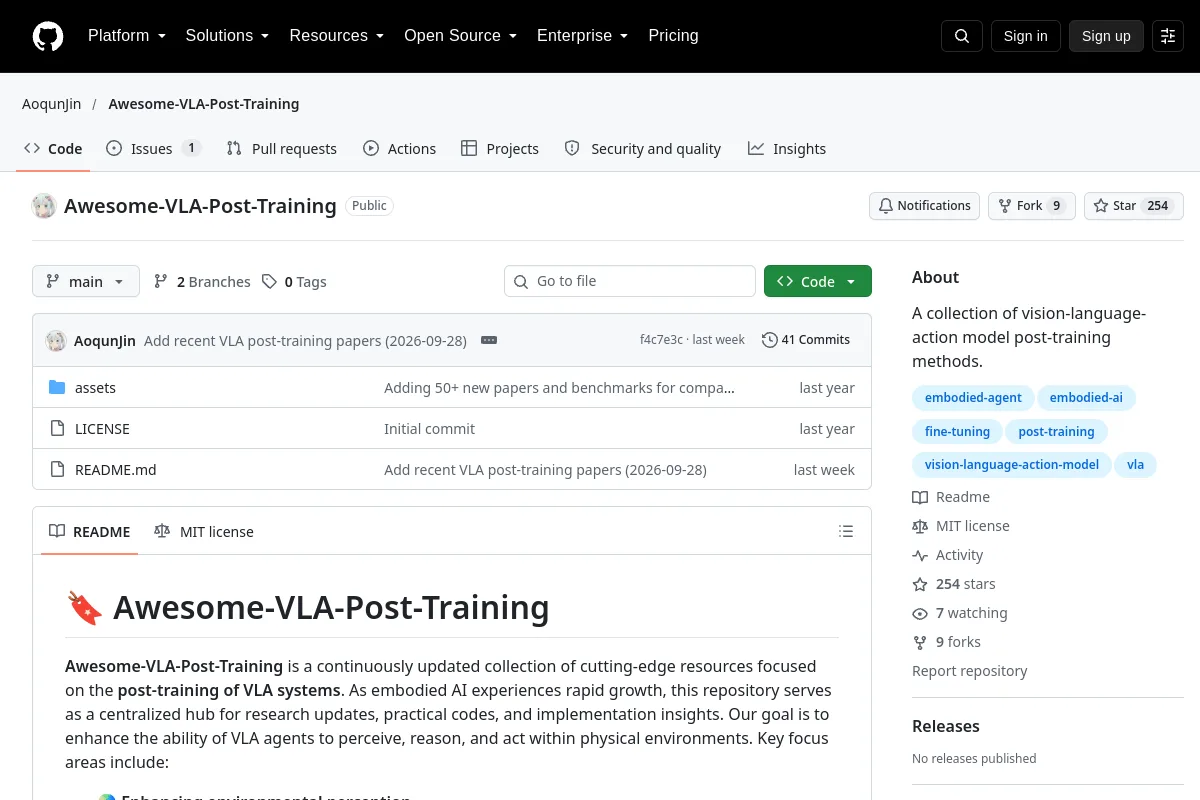Open 41 Commits history

click(x=806, y=340)
